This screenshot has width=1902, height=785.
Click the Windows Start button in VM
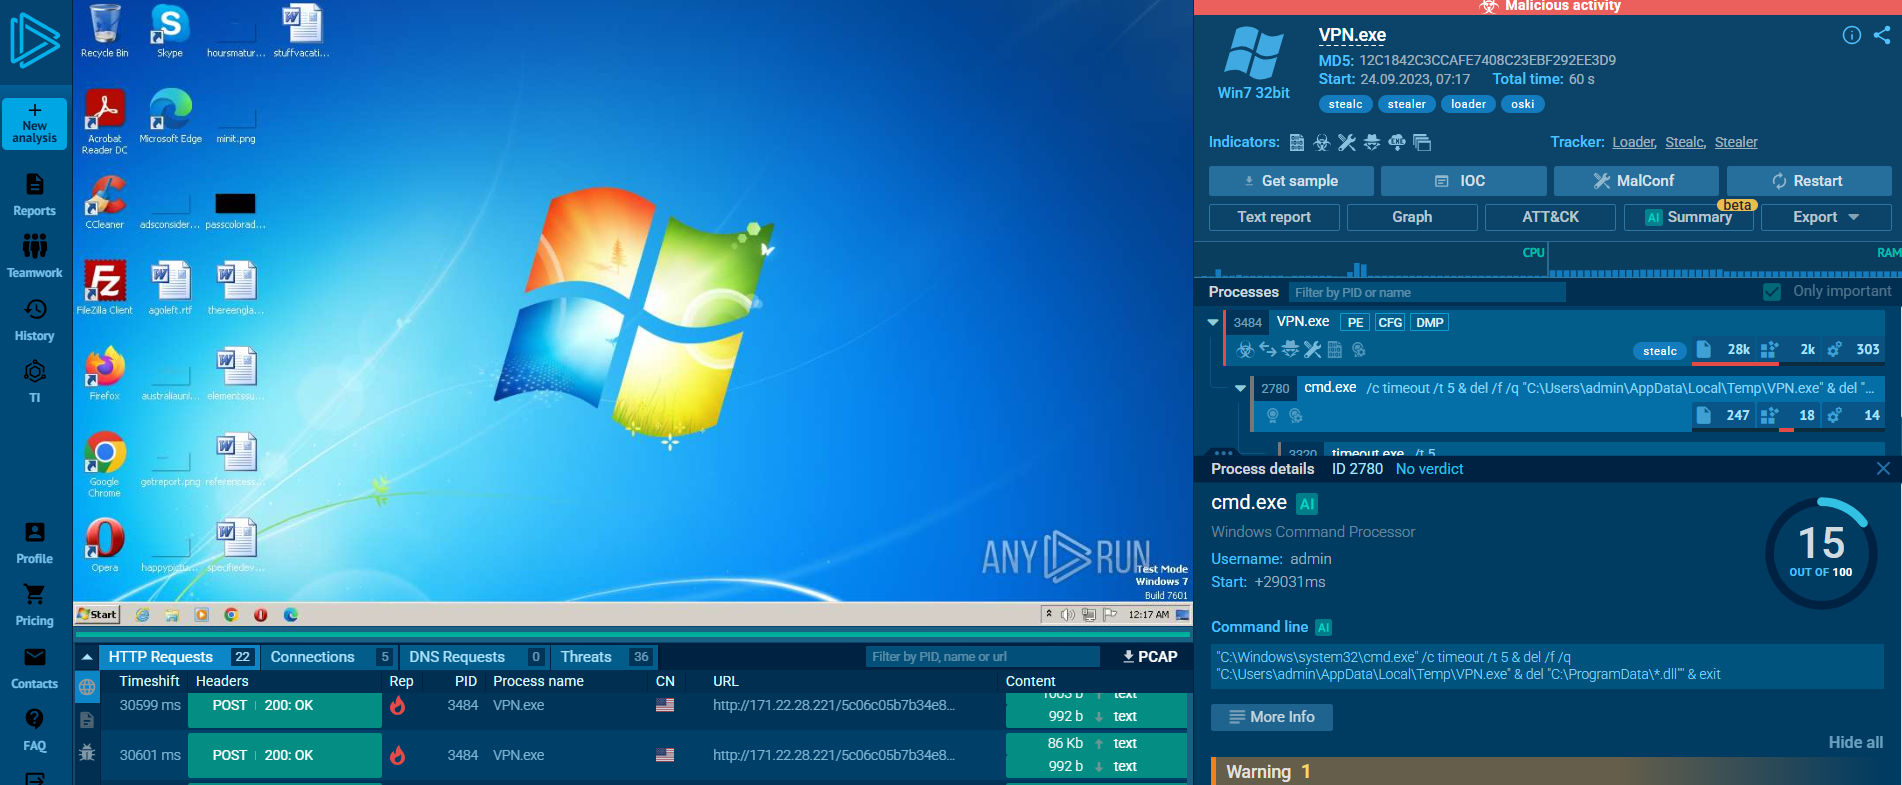coord(98,615)
